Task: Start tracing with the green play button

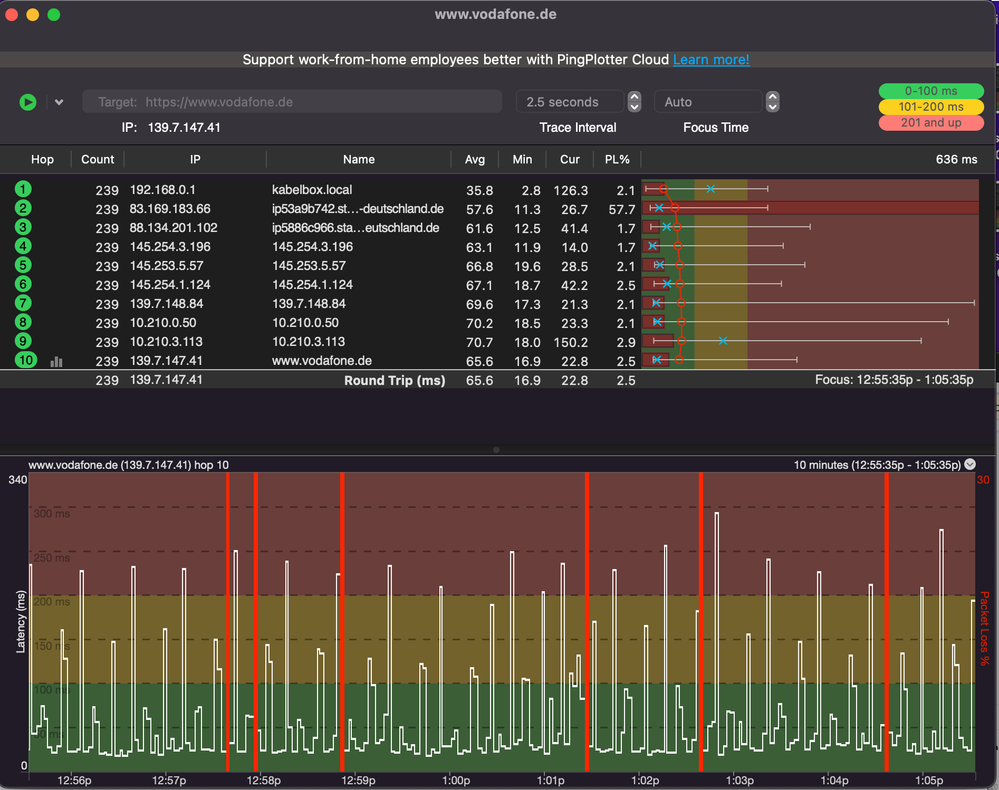Action: [x=27, y=102]
